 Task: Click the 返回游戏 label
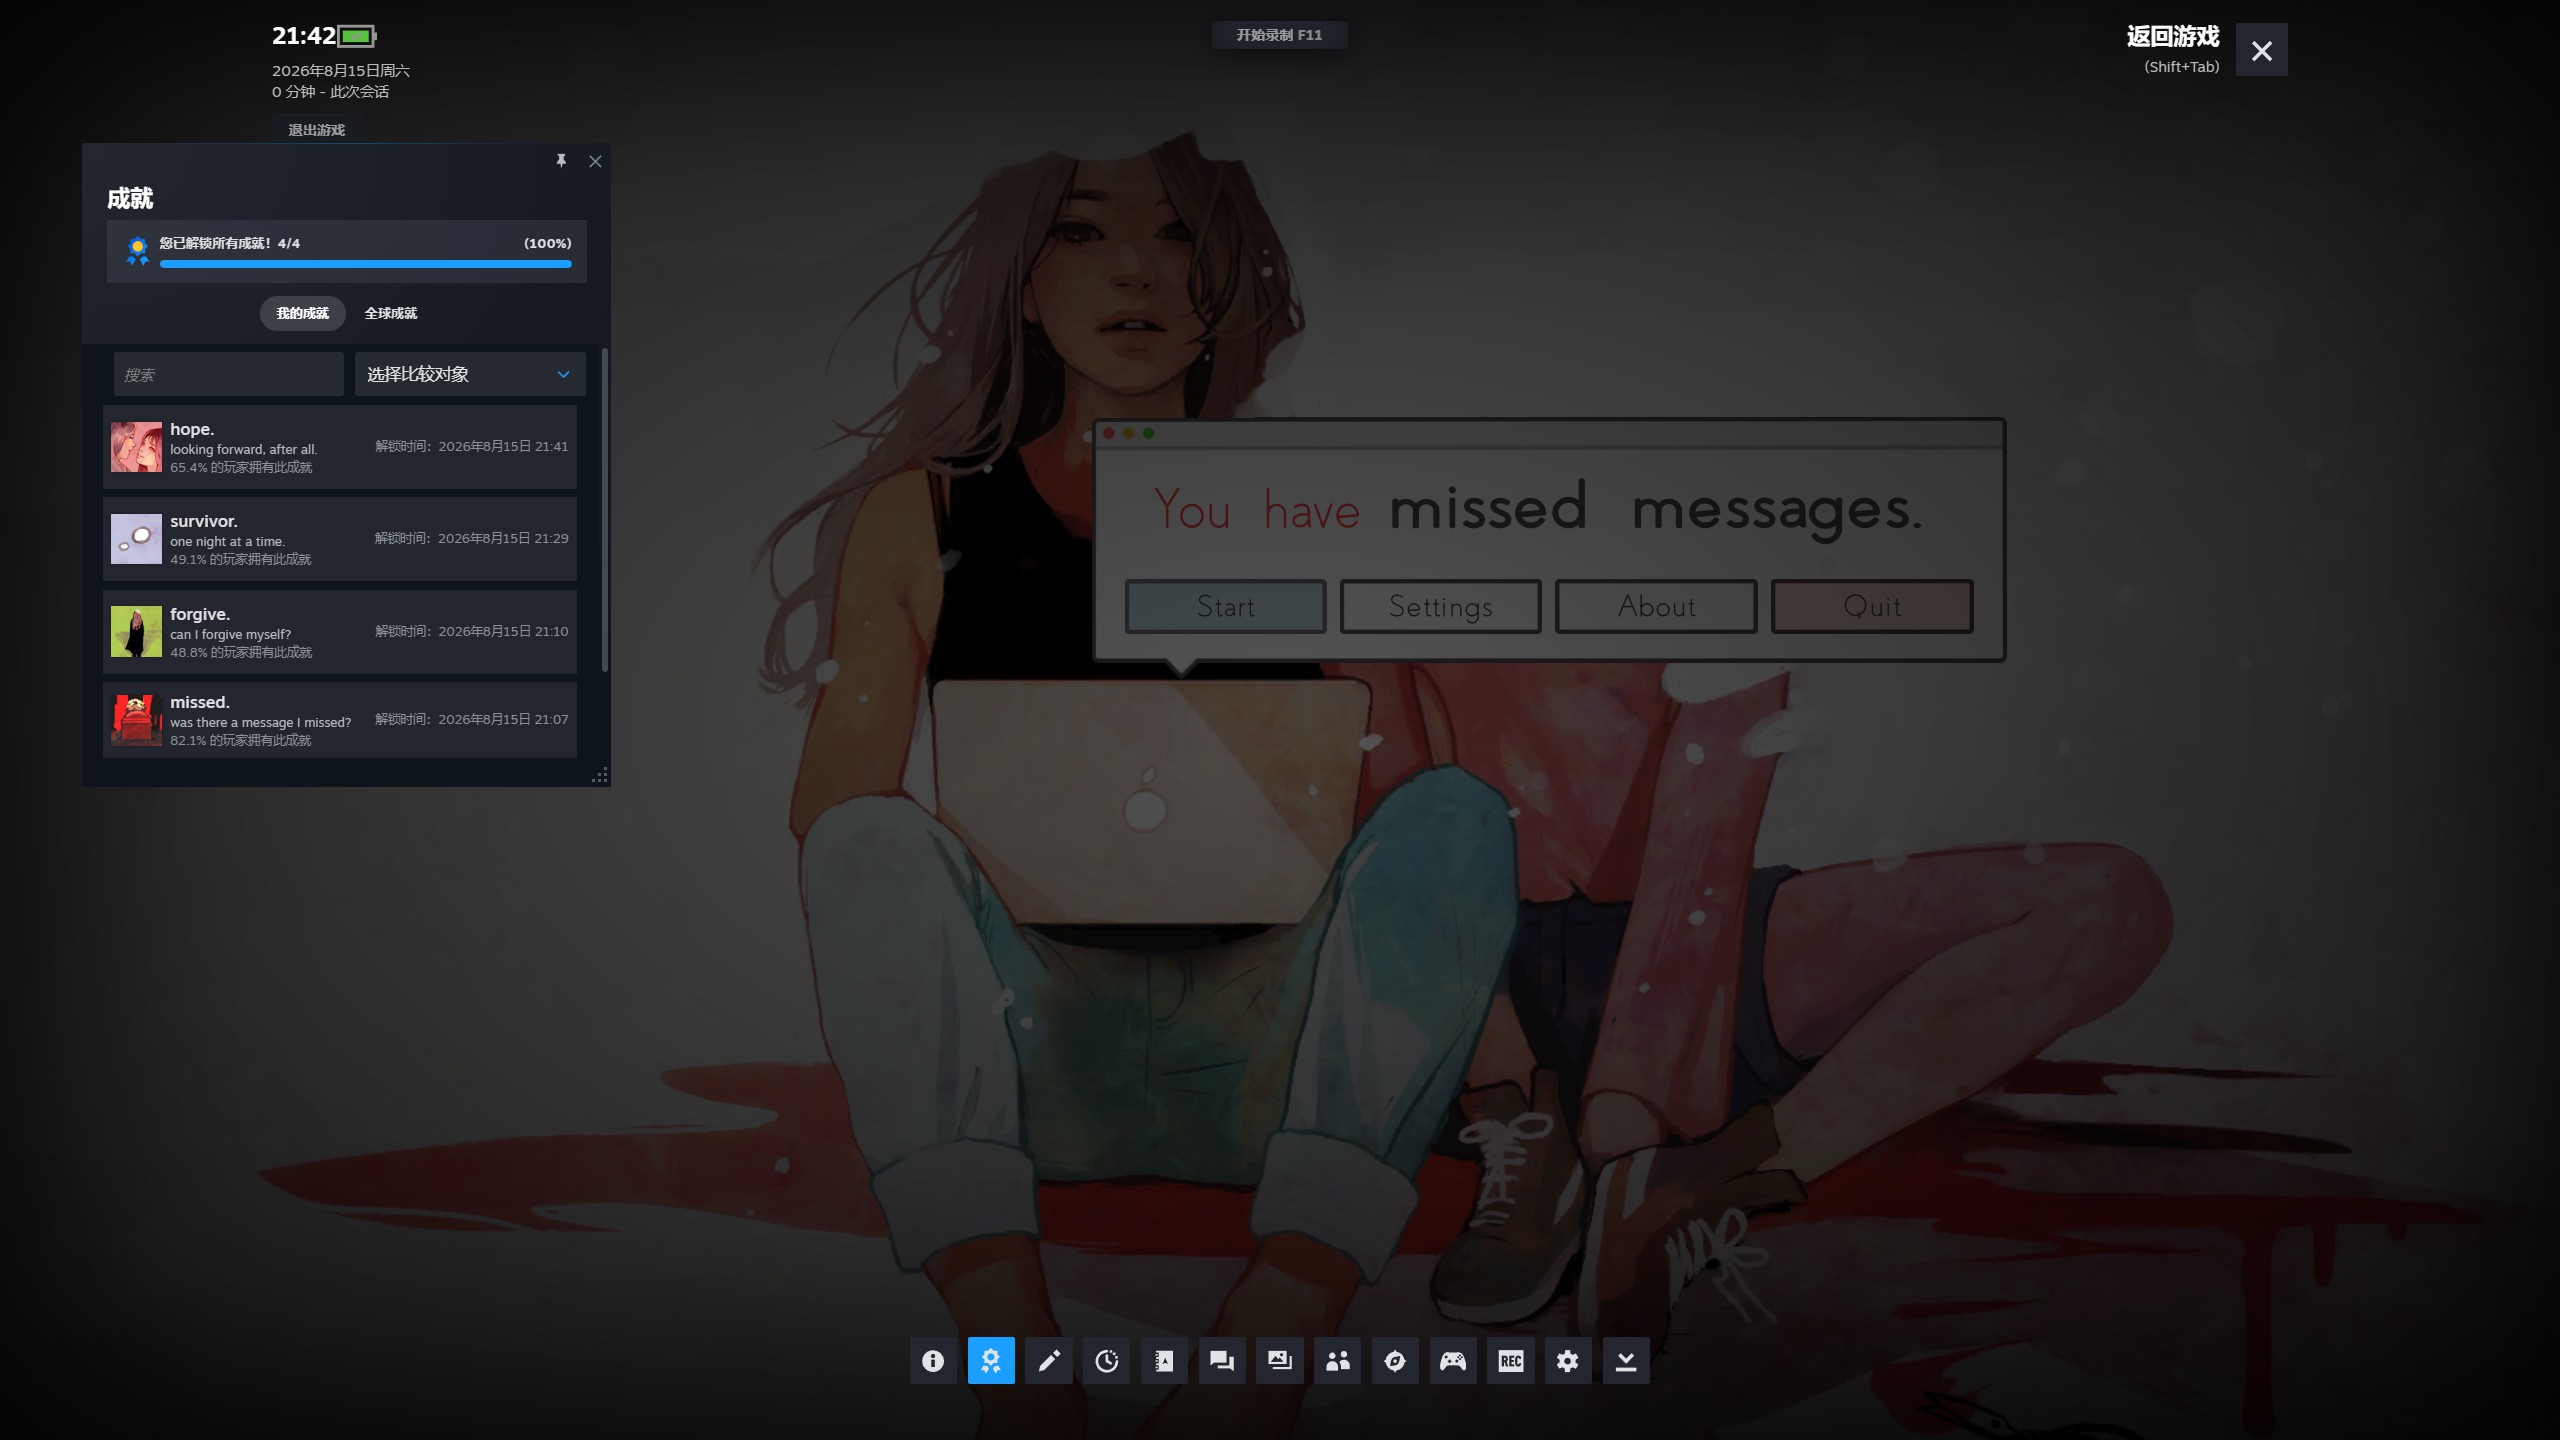(2173, 37)
